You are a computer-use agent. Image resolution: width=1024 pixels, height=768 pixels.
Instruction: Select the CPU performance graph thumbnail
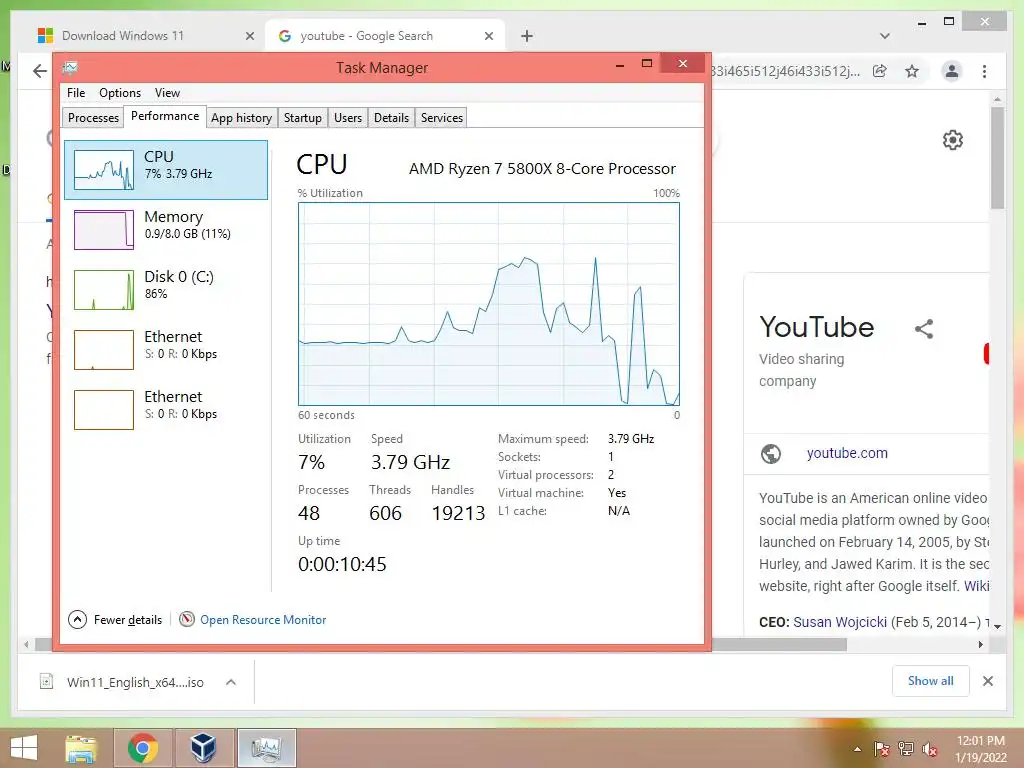104,170
